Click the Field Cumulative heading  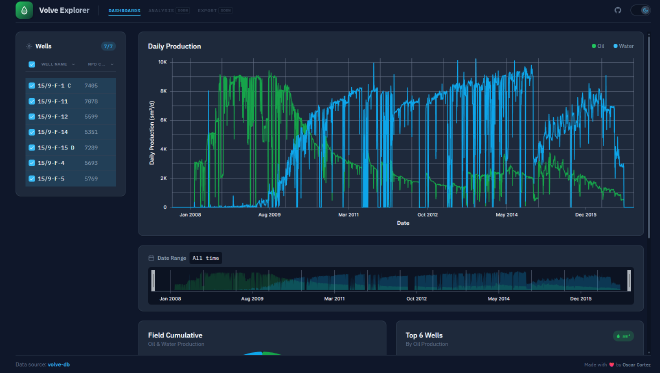175,335
